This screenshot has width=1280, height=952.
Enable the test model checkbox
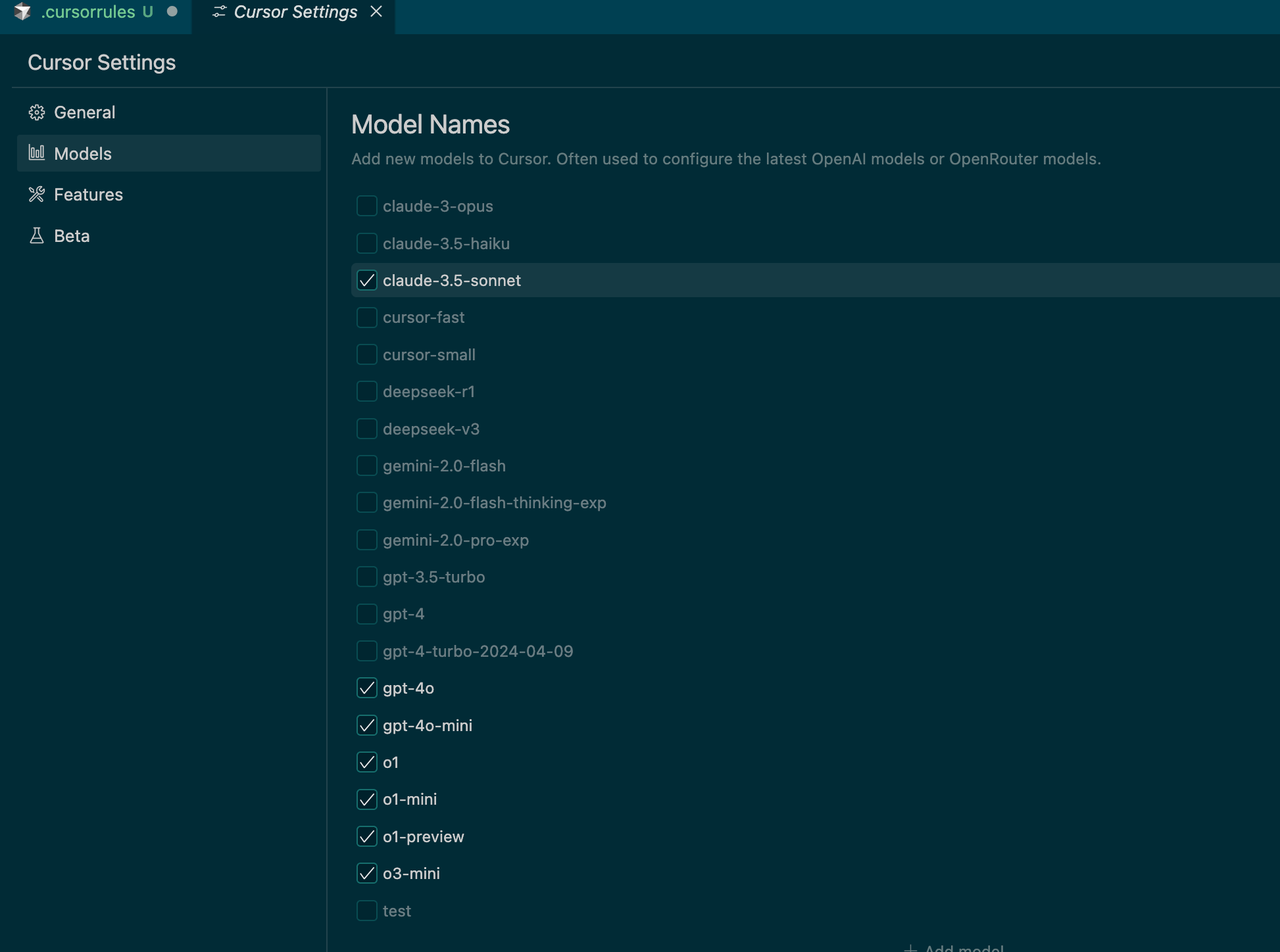[367, 910]
